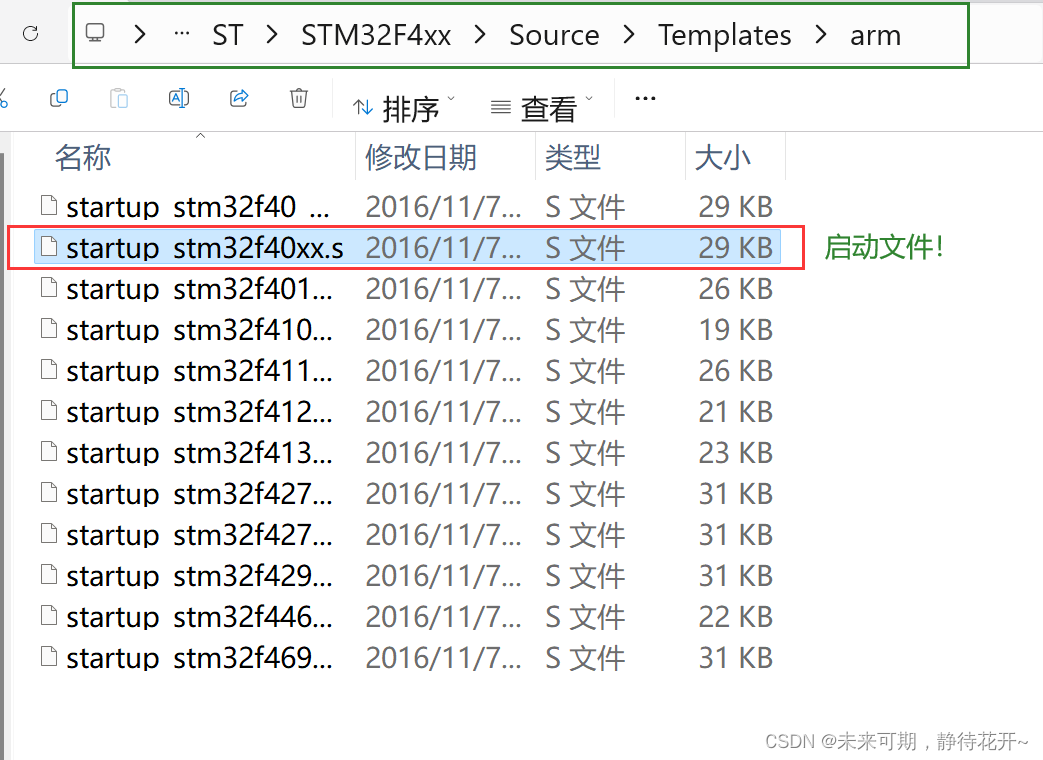Click 22 KB size of stm32f446 file

(x=736, y=618)
